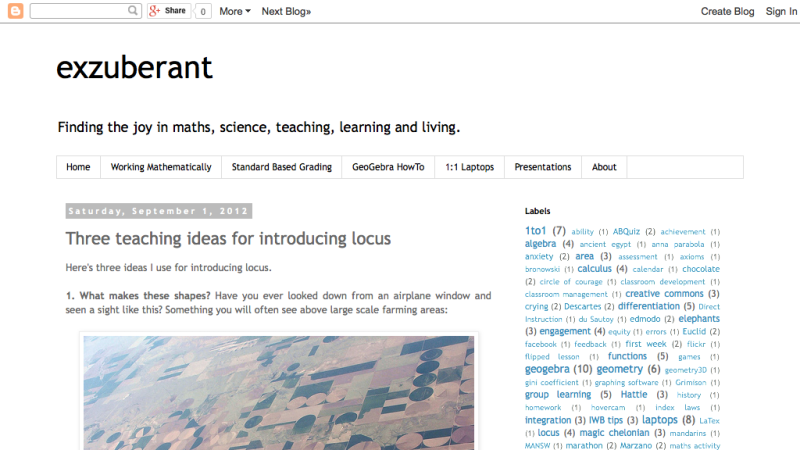Select the Marzano label
This screenshot has height=450, width=800.
(636, 445)
